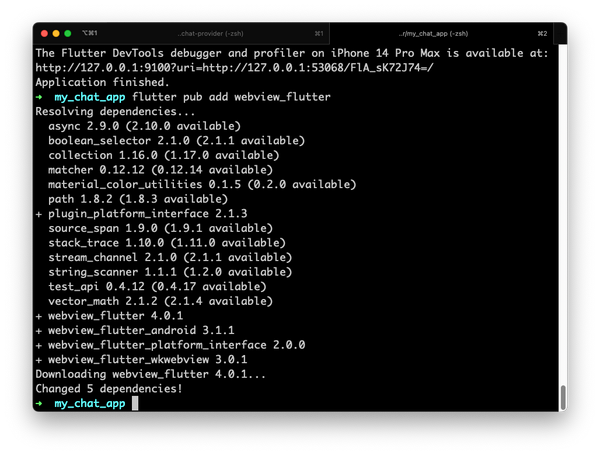Viewport: 600px width, 455px height.
Task: Minimize the terminal using yellow button
Action: (x=56, y=34)
